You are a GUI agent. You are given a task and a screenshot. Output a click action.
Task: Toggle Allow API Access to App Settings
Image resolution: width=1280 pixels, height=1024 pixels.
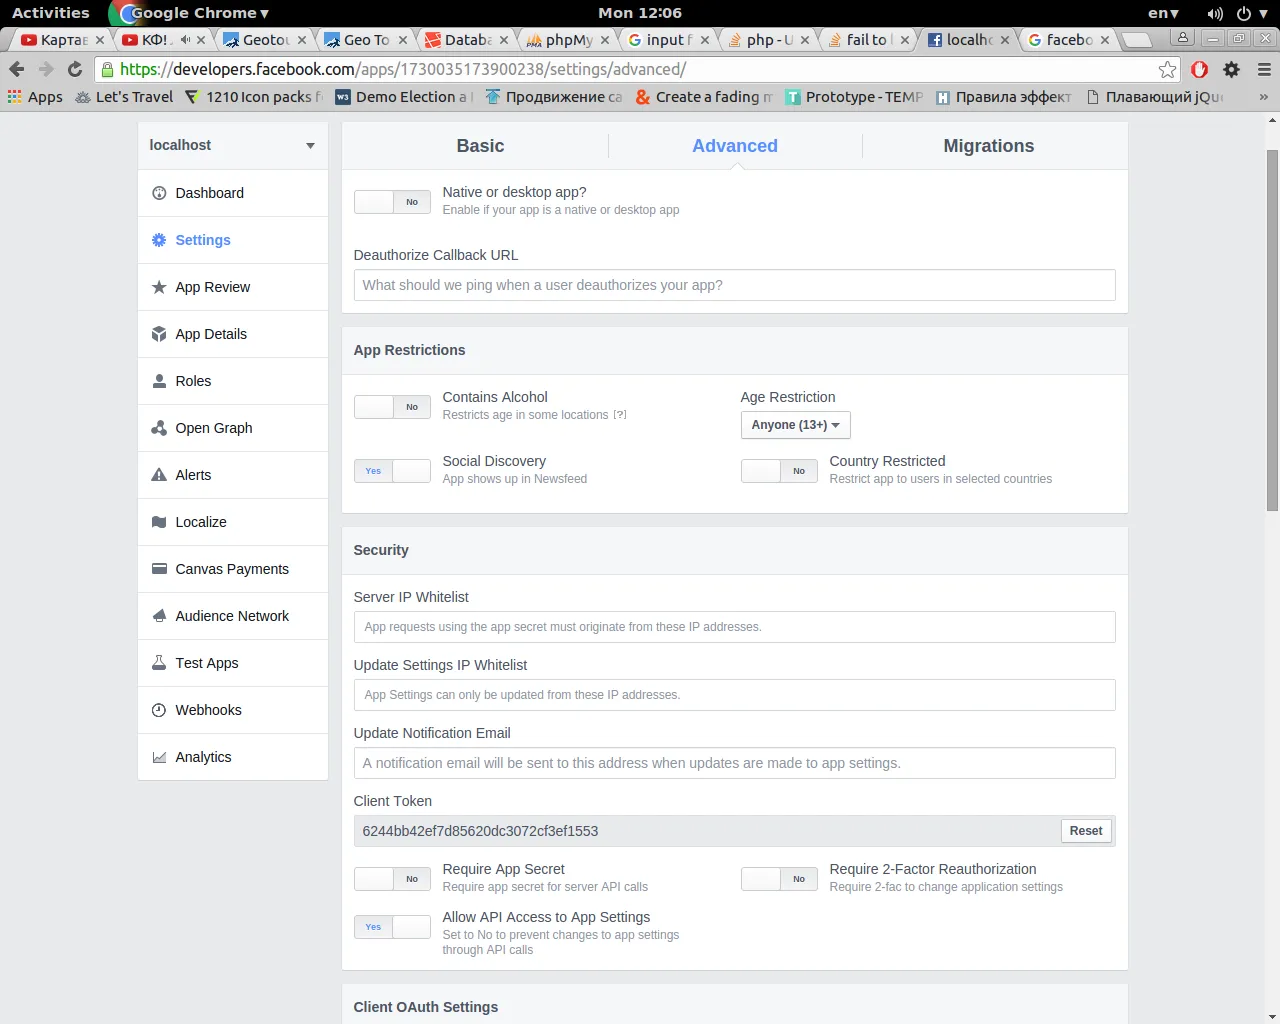pyautogui.click(x=392, y=927)
